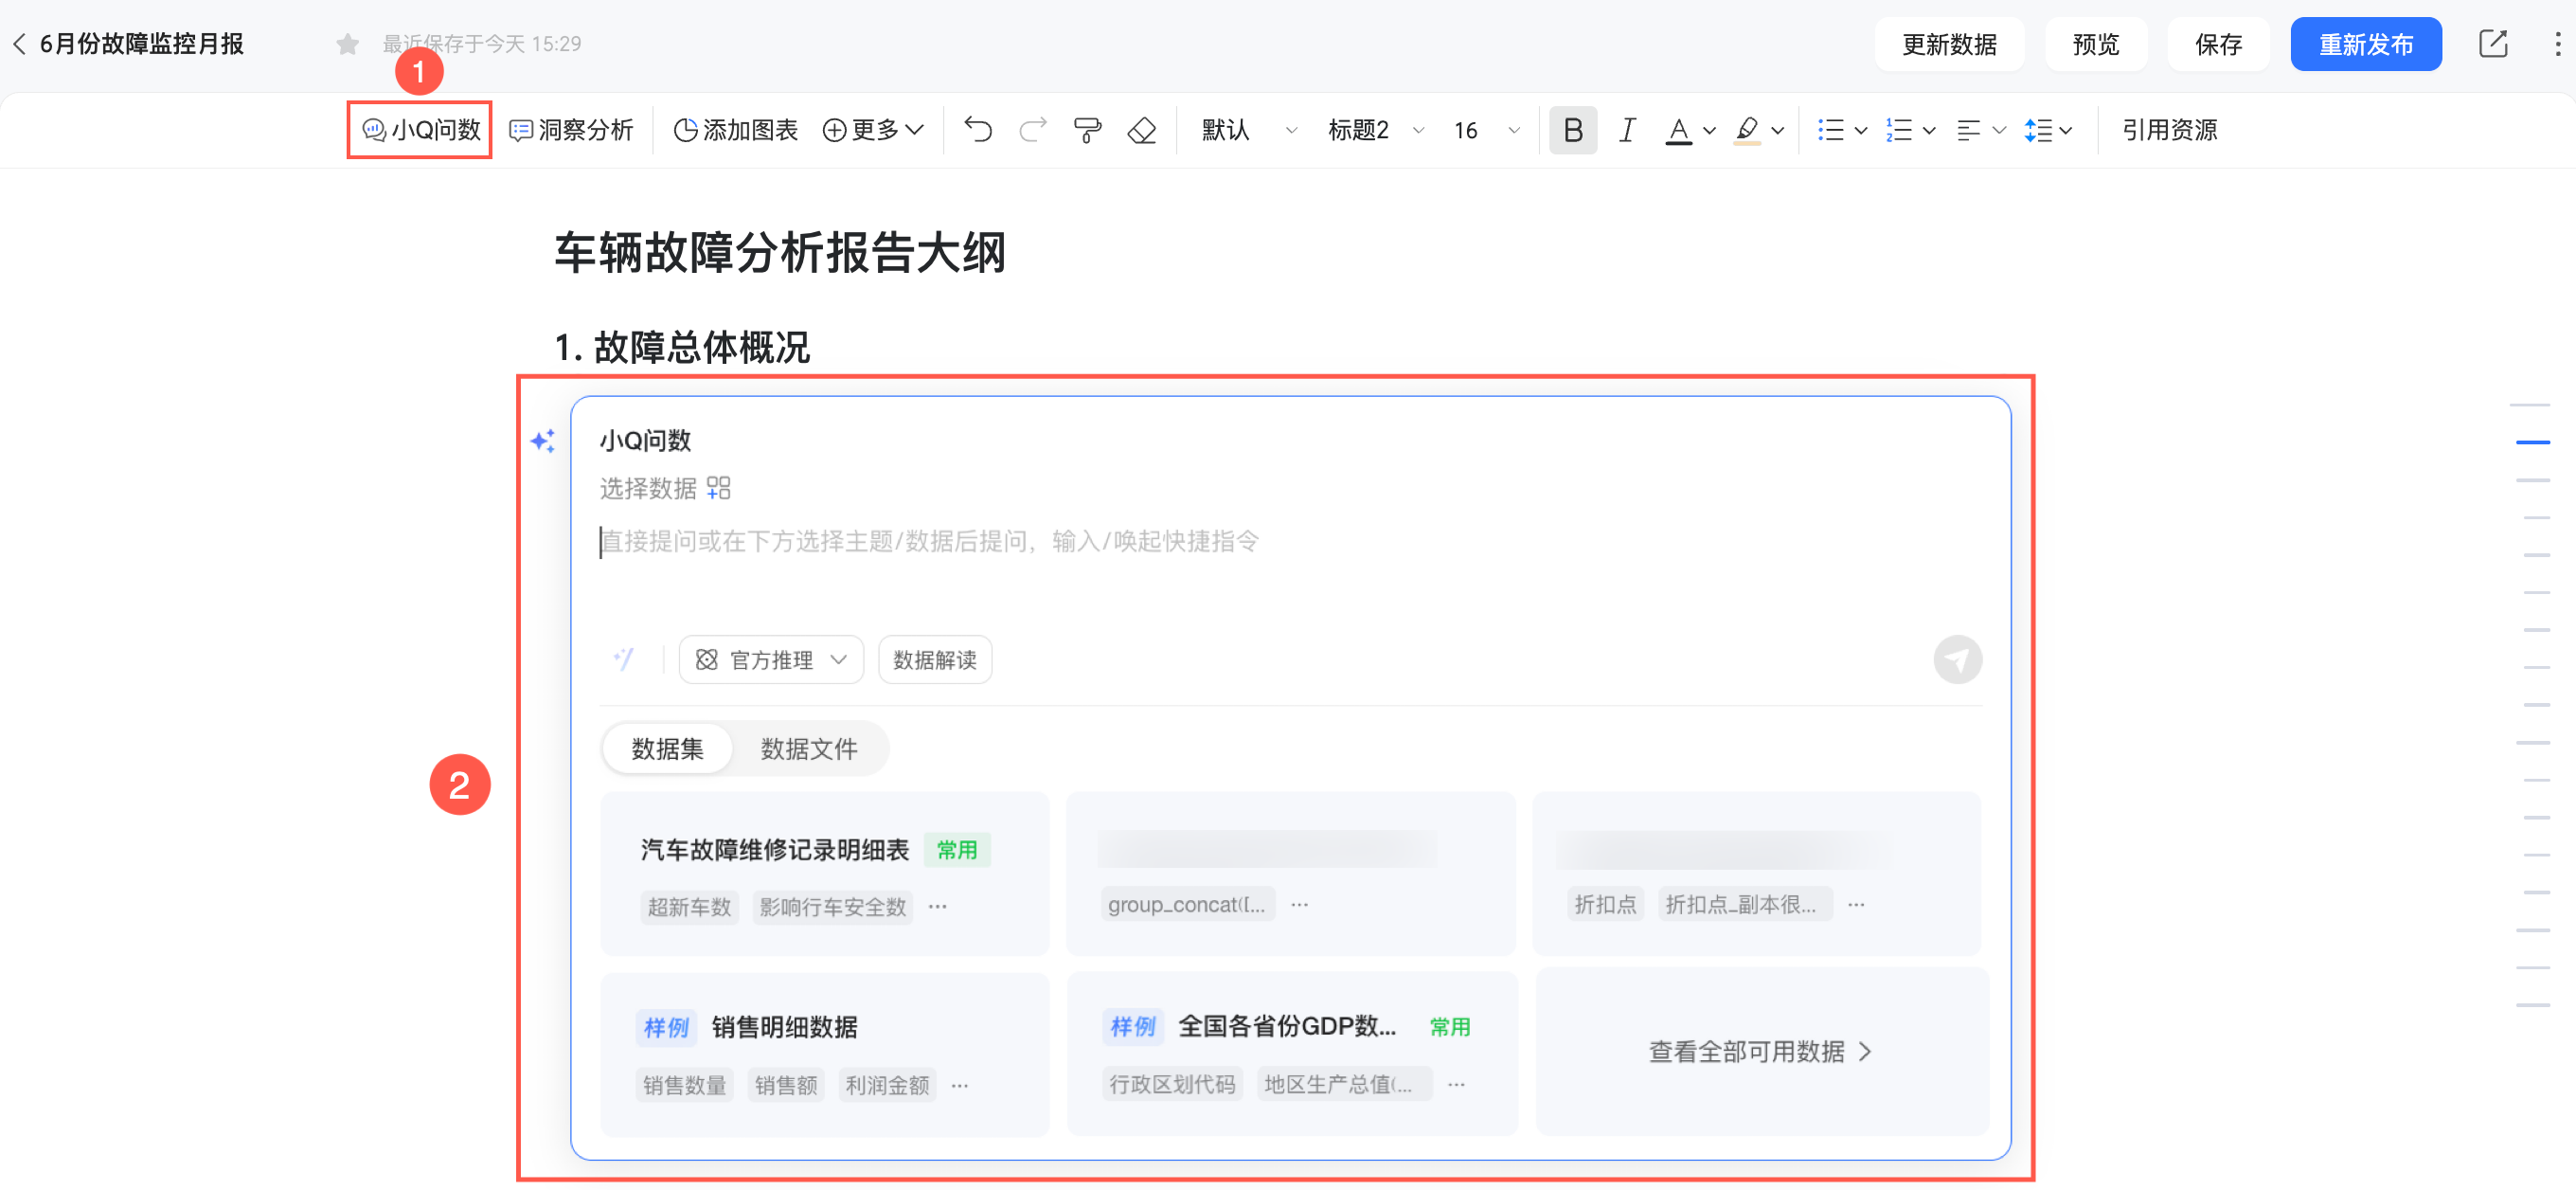Open the highlight color picker arrow
The image size is (2576, 1190).
coord(1777,130)
